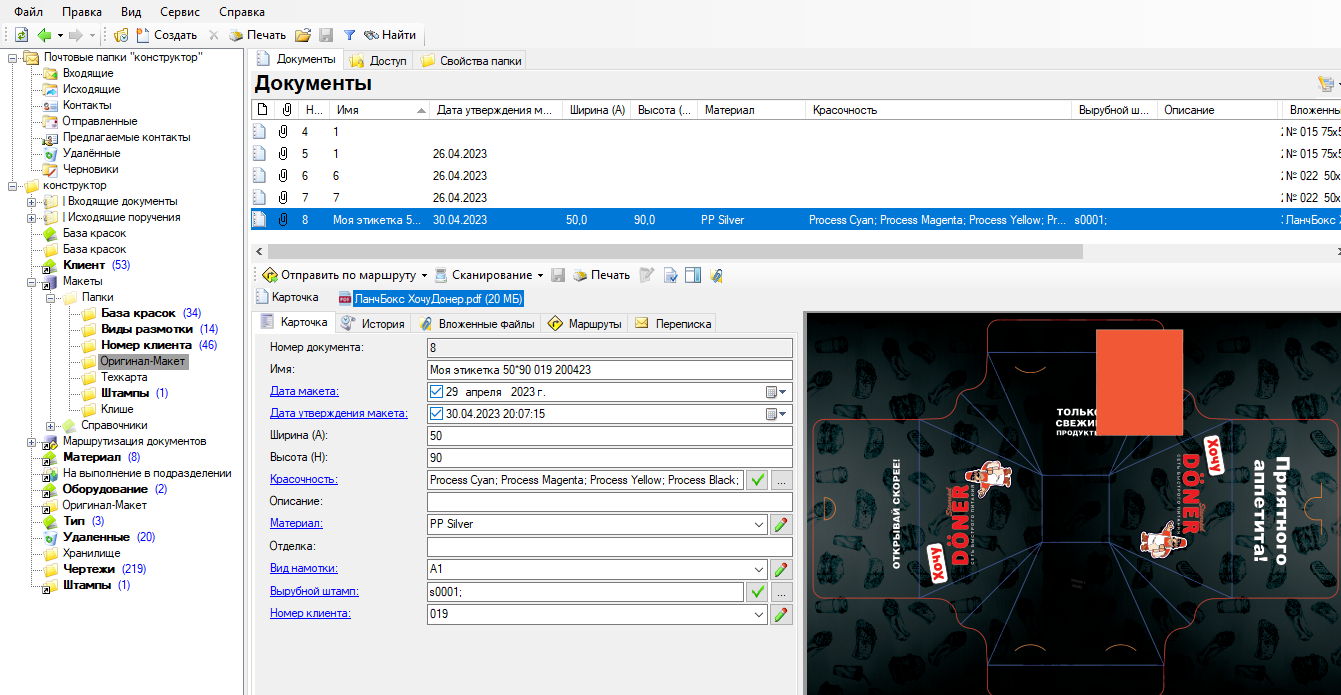The height and width of the screenshot is (695, 1341).
Task: Open the Отправить по маршруту dropdown arrow
Action: click(425, 275)
